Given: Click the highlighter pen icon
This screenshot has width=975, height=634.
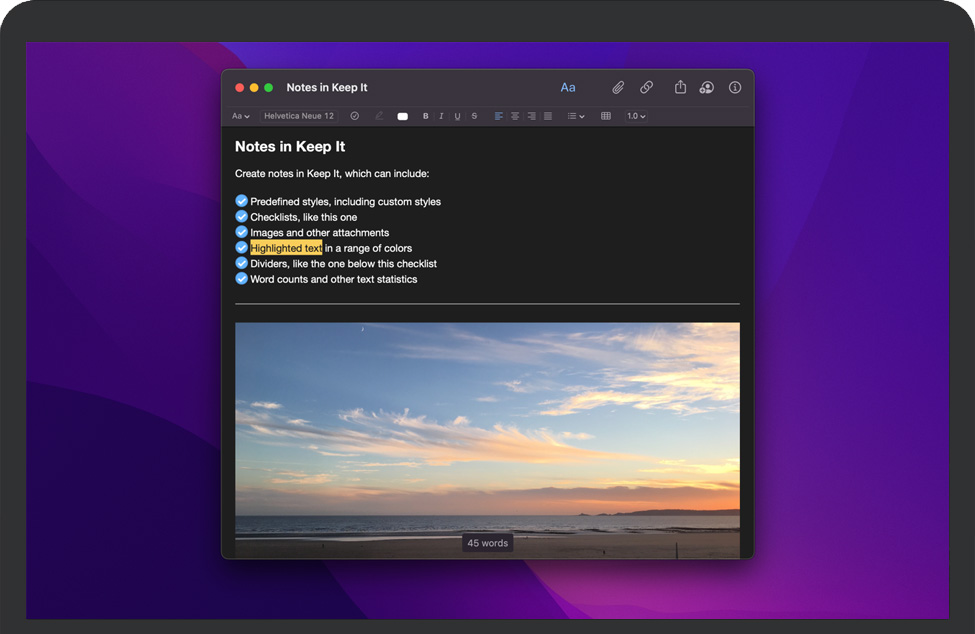Looking at the screenshot, I should click(379, 116).
